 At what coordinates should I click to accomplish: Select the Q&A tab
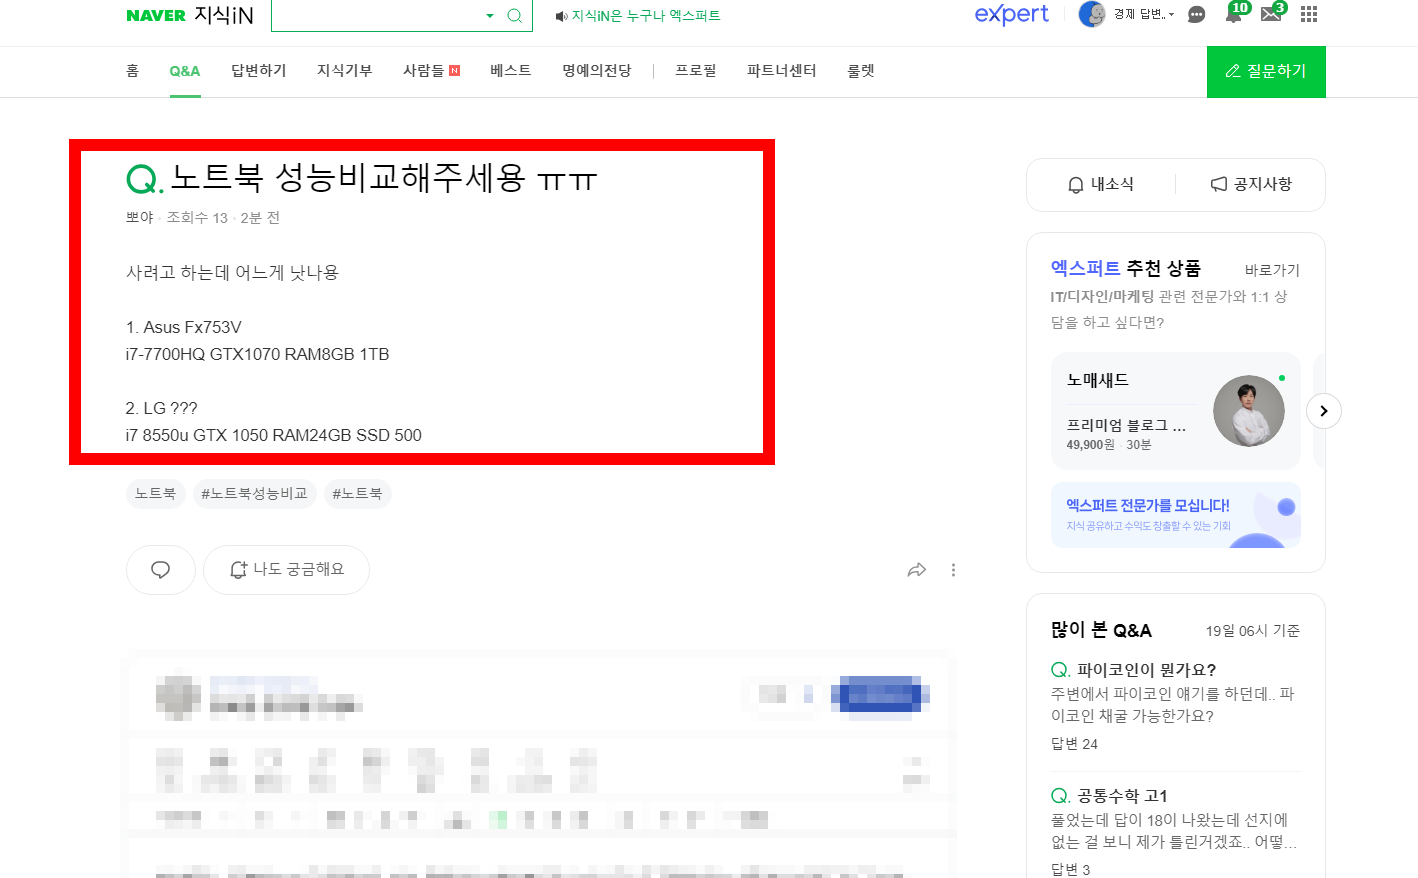point(185,71)
